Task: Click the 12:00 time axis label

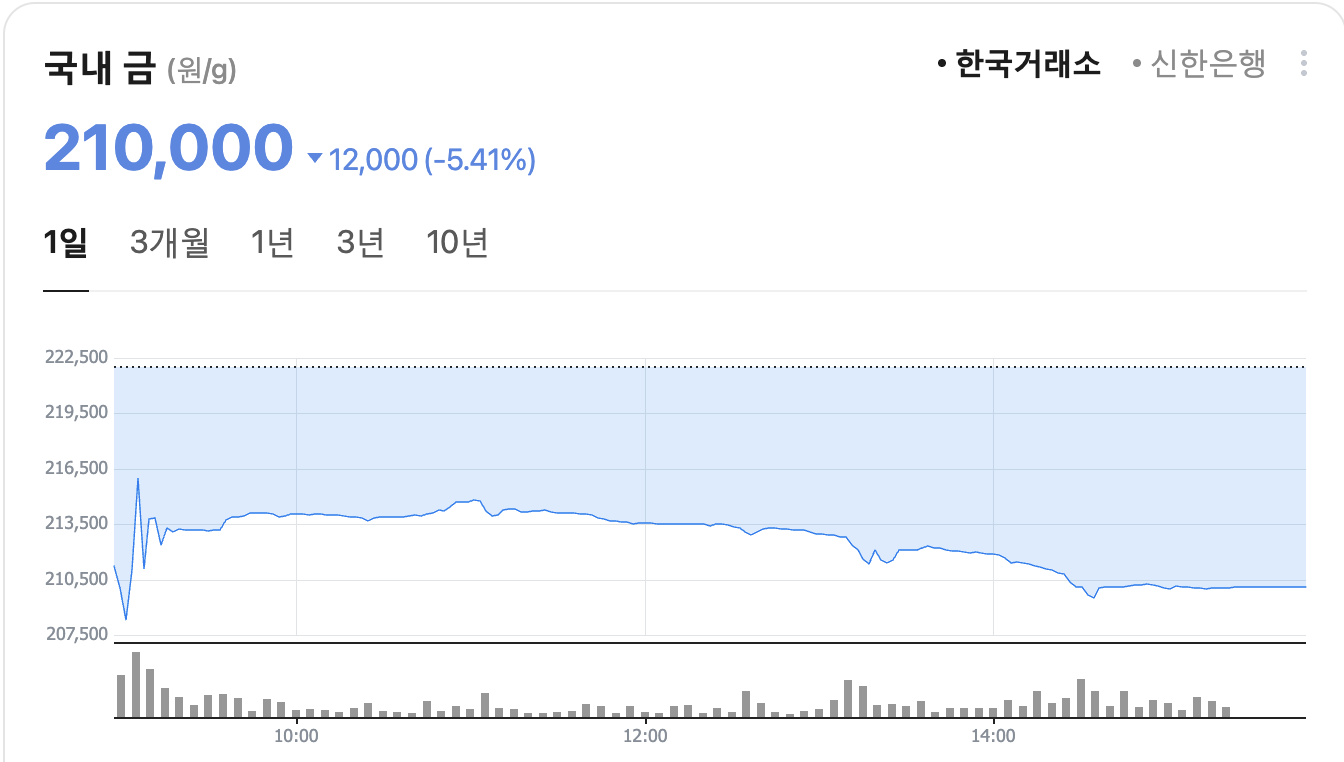Action: point(645,737)
